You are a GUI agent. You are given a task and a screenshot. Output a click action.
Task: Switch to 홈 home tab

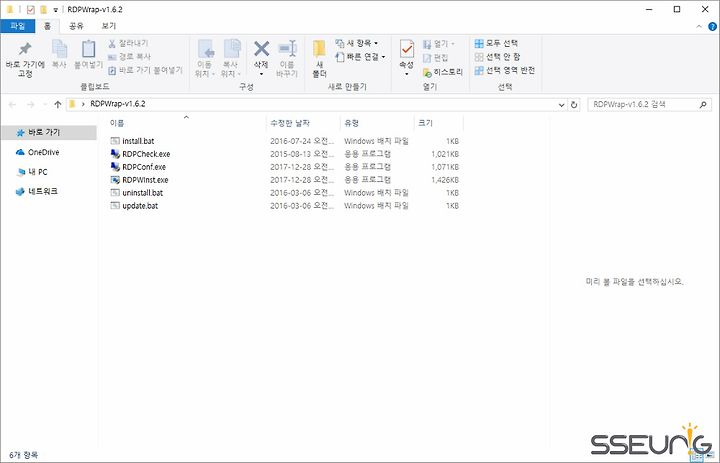point(47,26)
